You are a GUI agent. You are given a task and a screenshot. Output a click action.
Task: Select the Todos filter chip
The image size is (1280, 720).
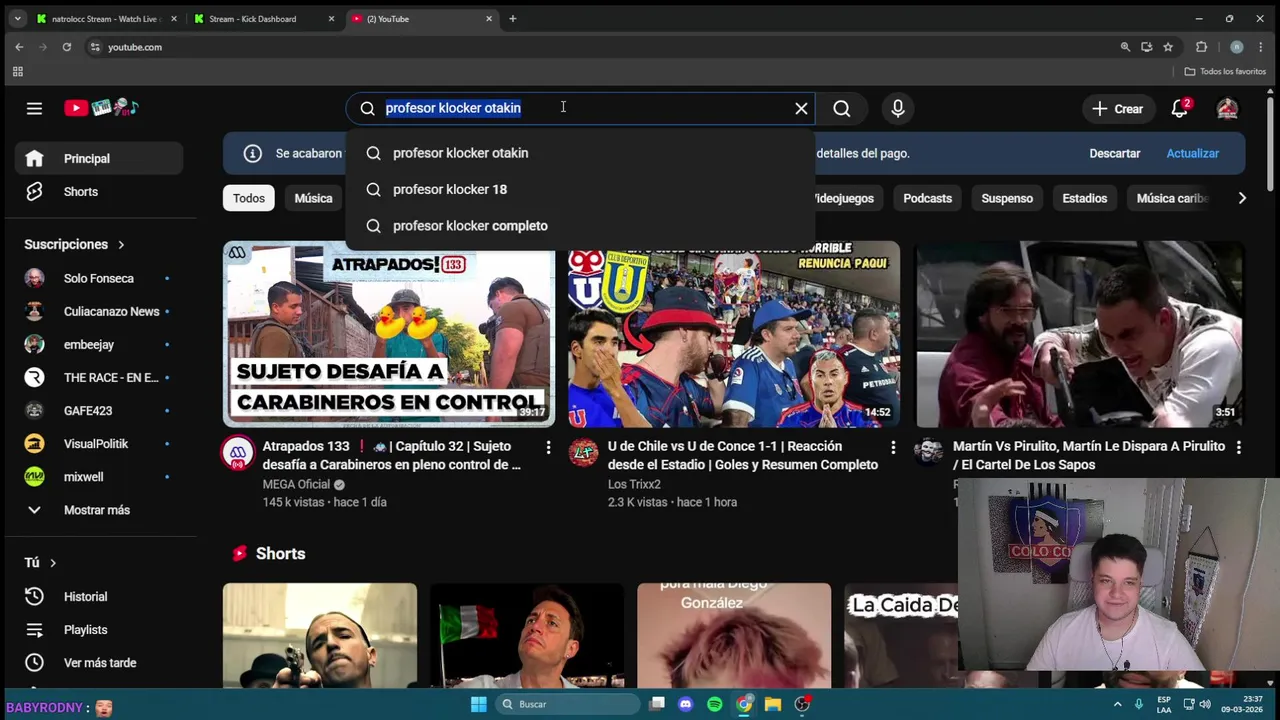point(249,198)
